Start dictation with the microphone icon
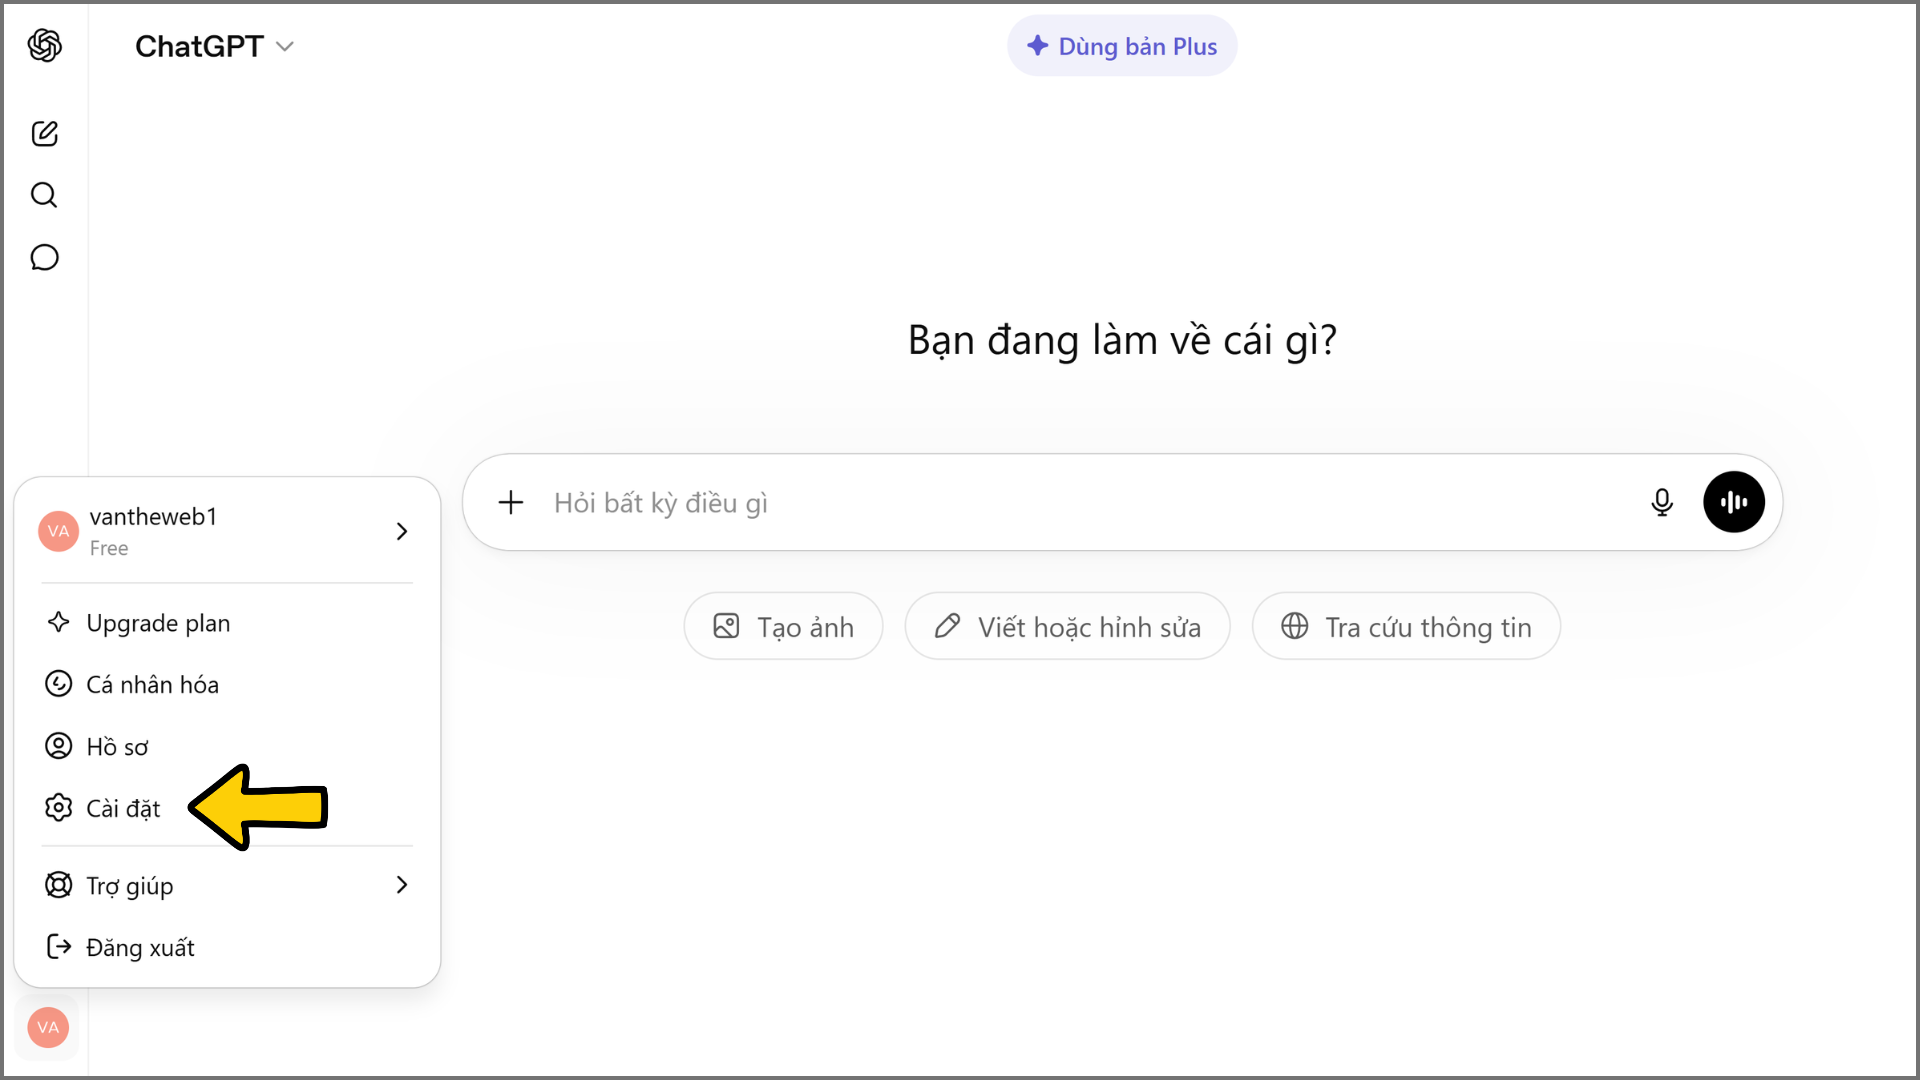 (x=1662, y=502)
